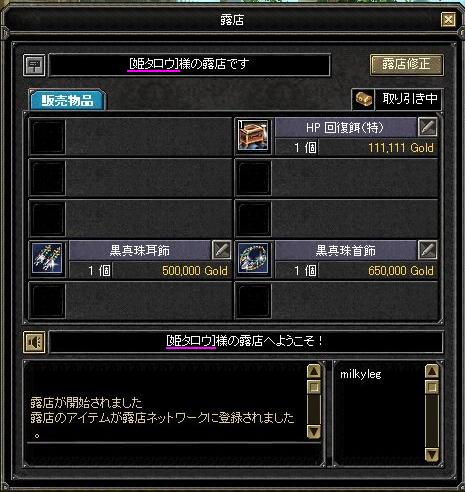
Task: Select the 黒真珠首飾 necklace item icon
Action: pos(253,258)
